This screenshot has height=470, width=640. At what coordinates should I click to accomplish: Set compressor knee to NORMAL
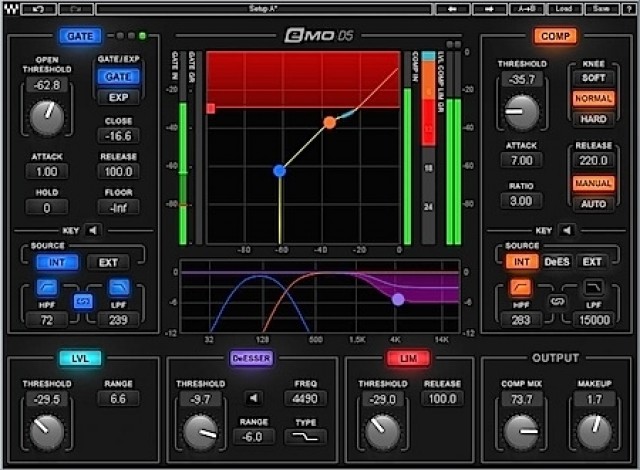pyautogui.click(x=593, y=98)
